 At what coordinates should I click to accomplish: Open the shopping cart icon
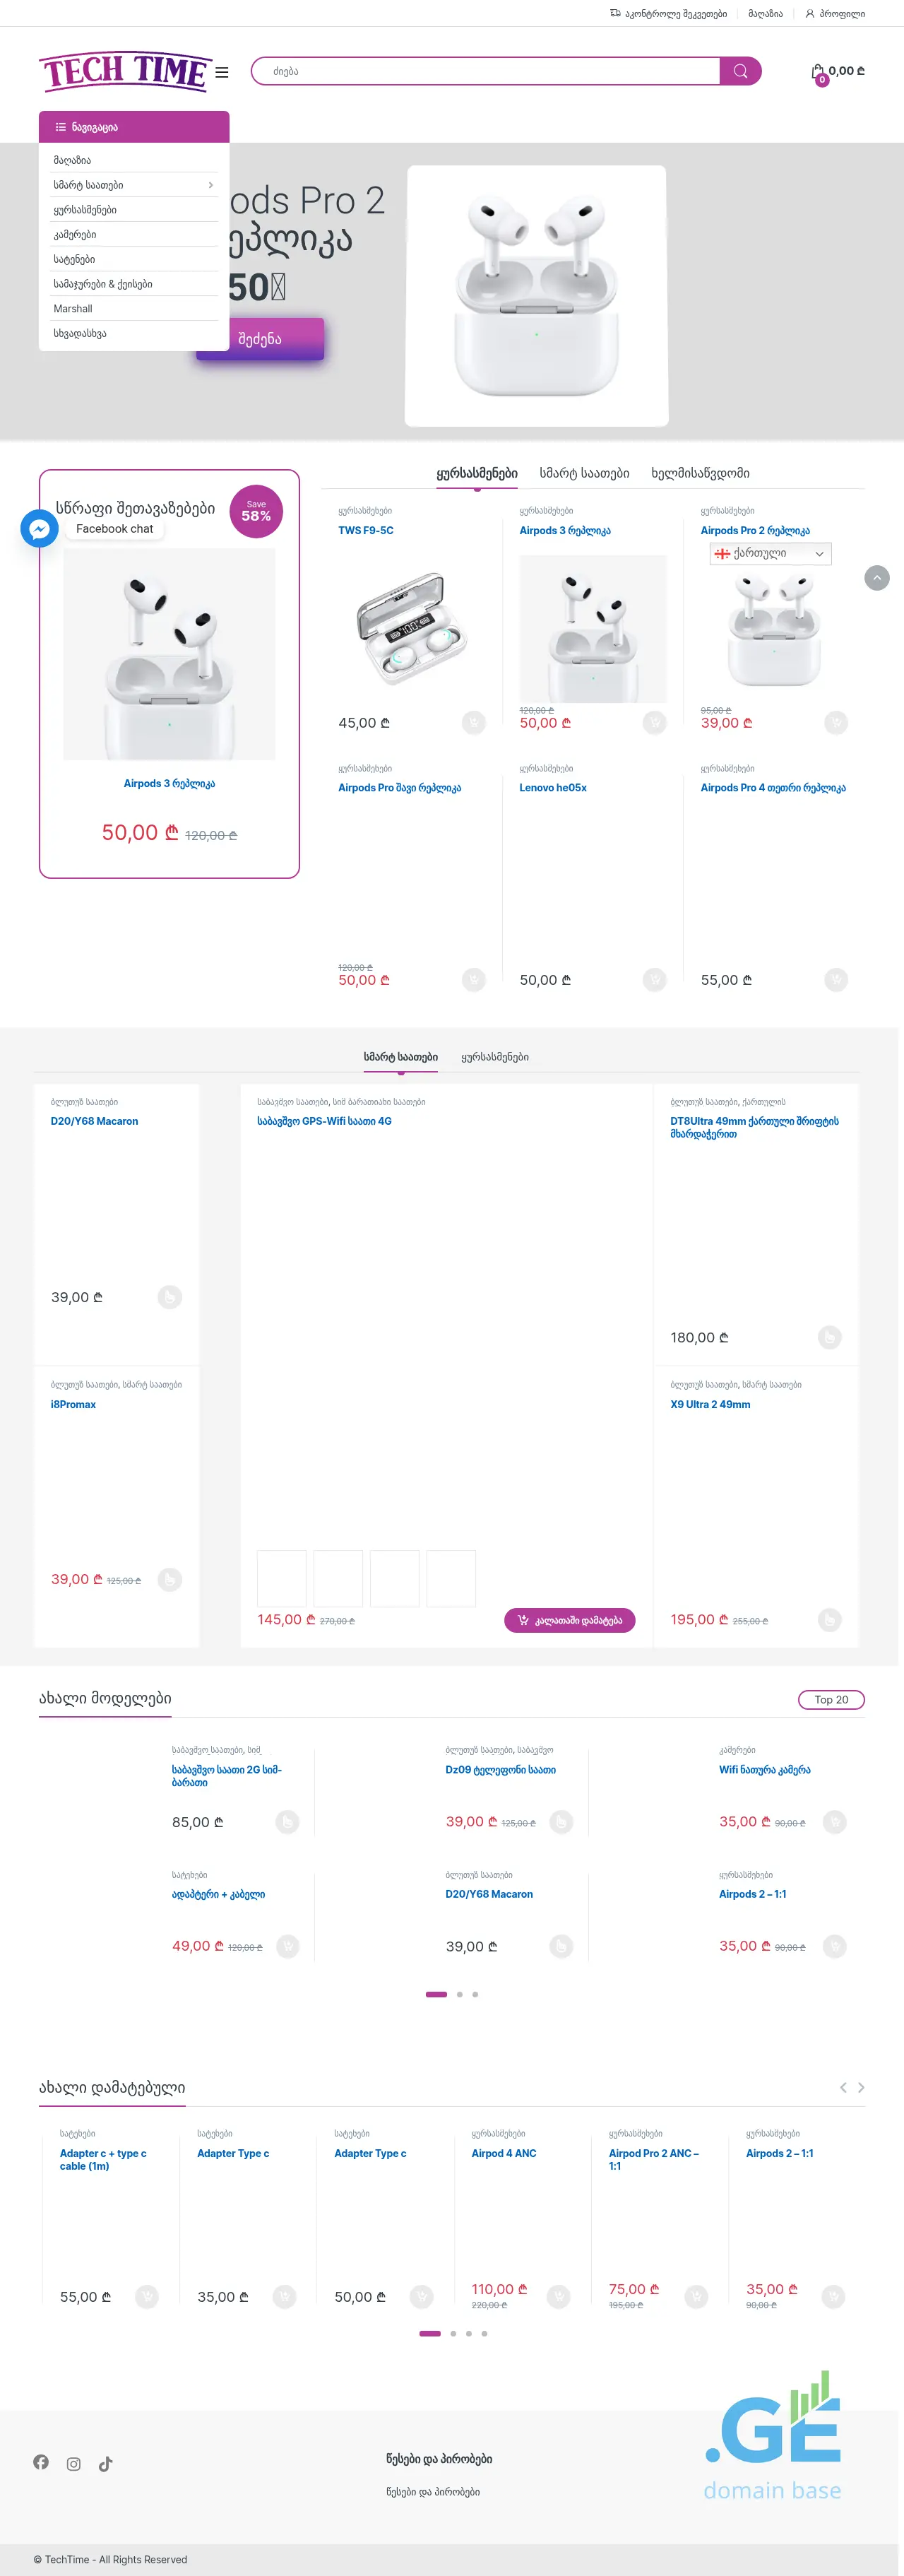[818, 72]
